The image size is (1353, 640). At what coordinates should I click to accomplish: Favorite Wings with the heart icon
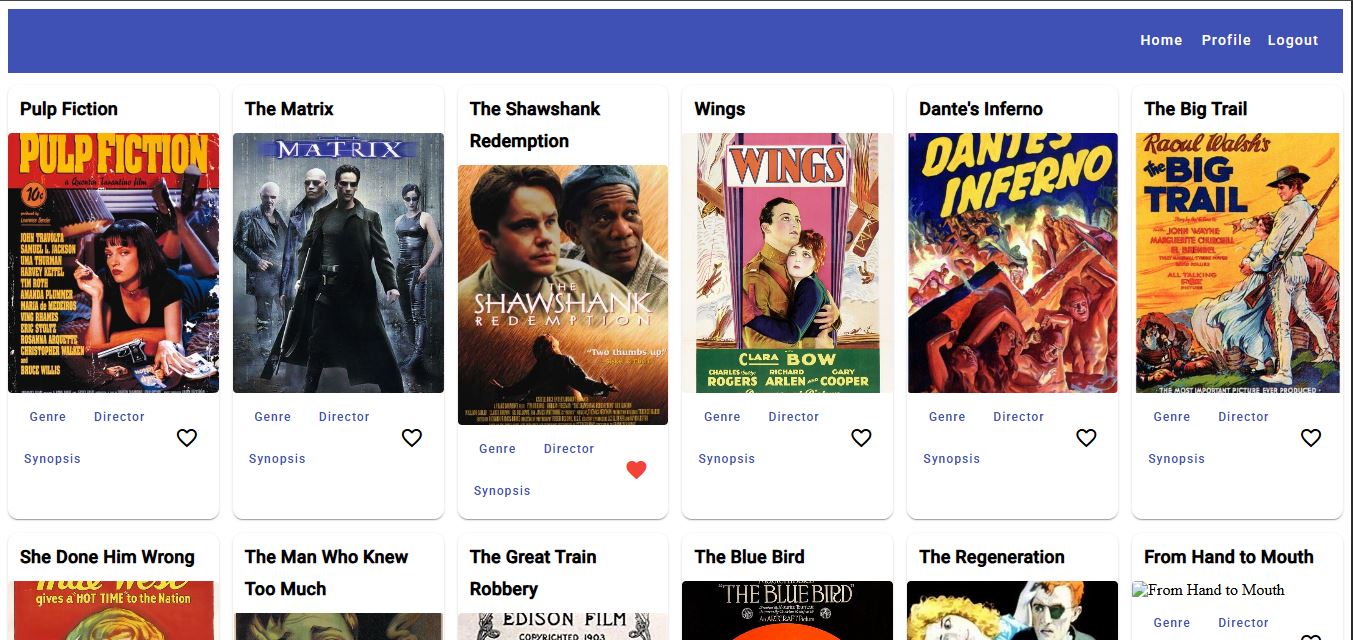coord(862,437)
